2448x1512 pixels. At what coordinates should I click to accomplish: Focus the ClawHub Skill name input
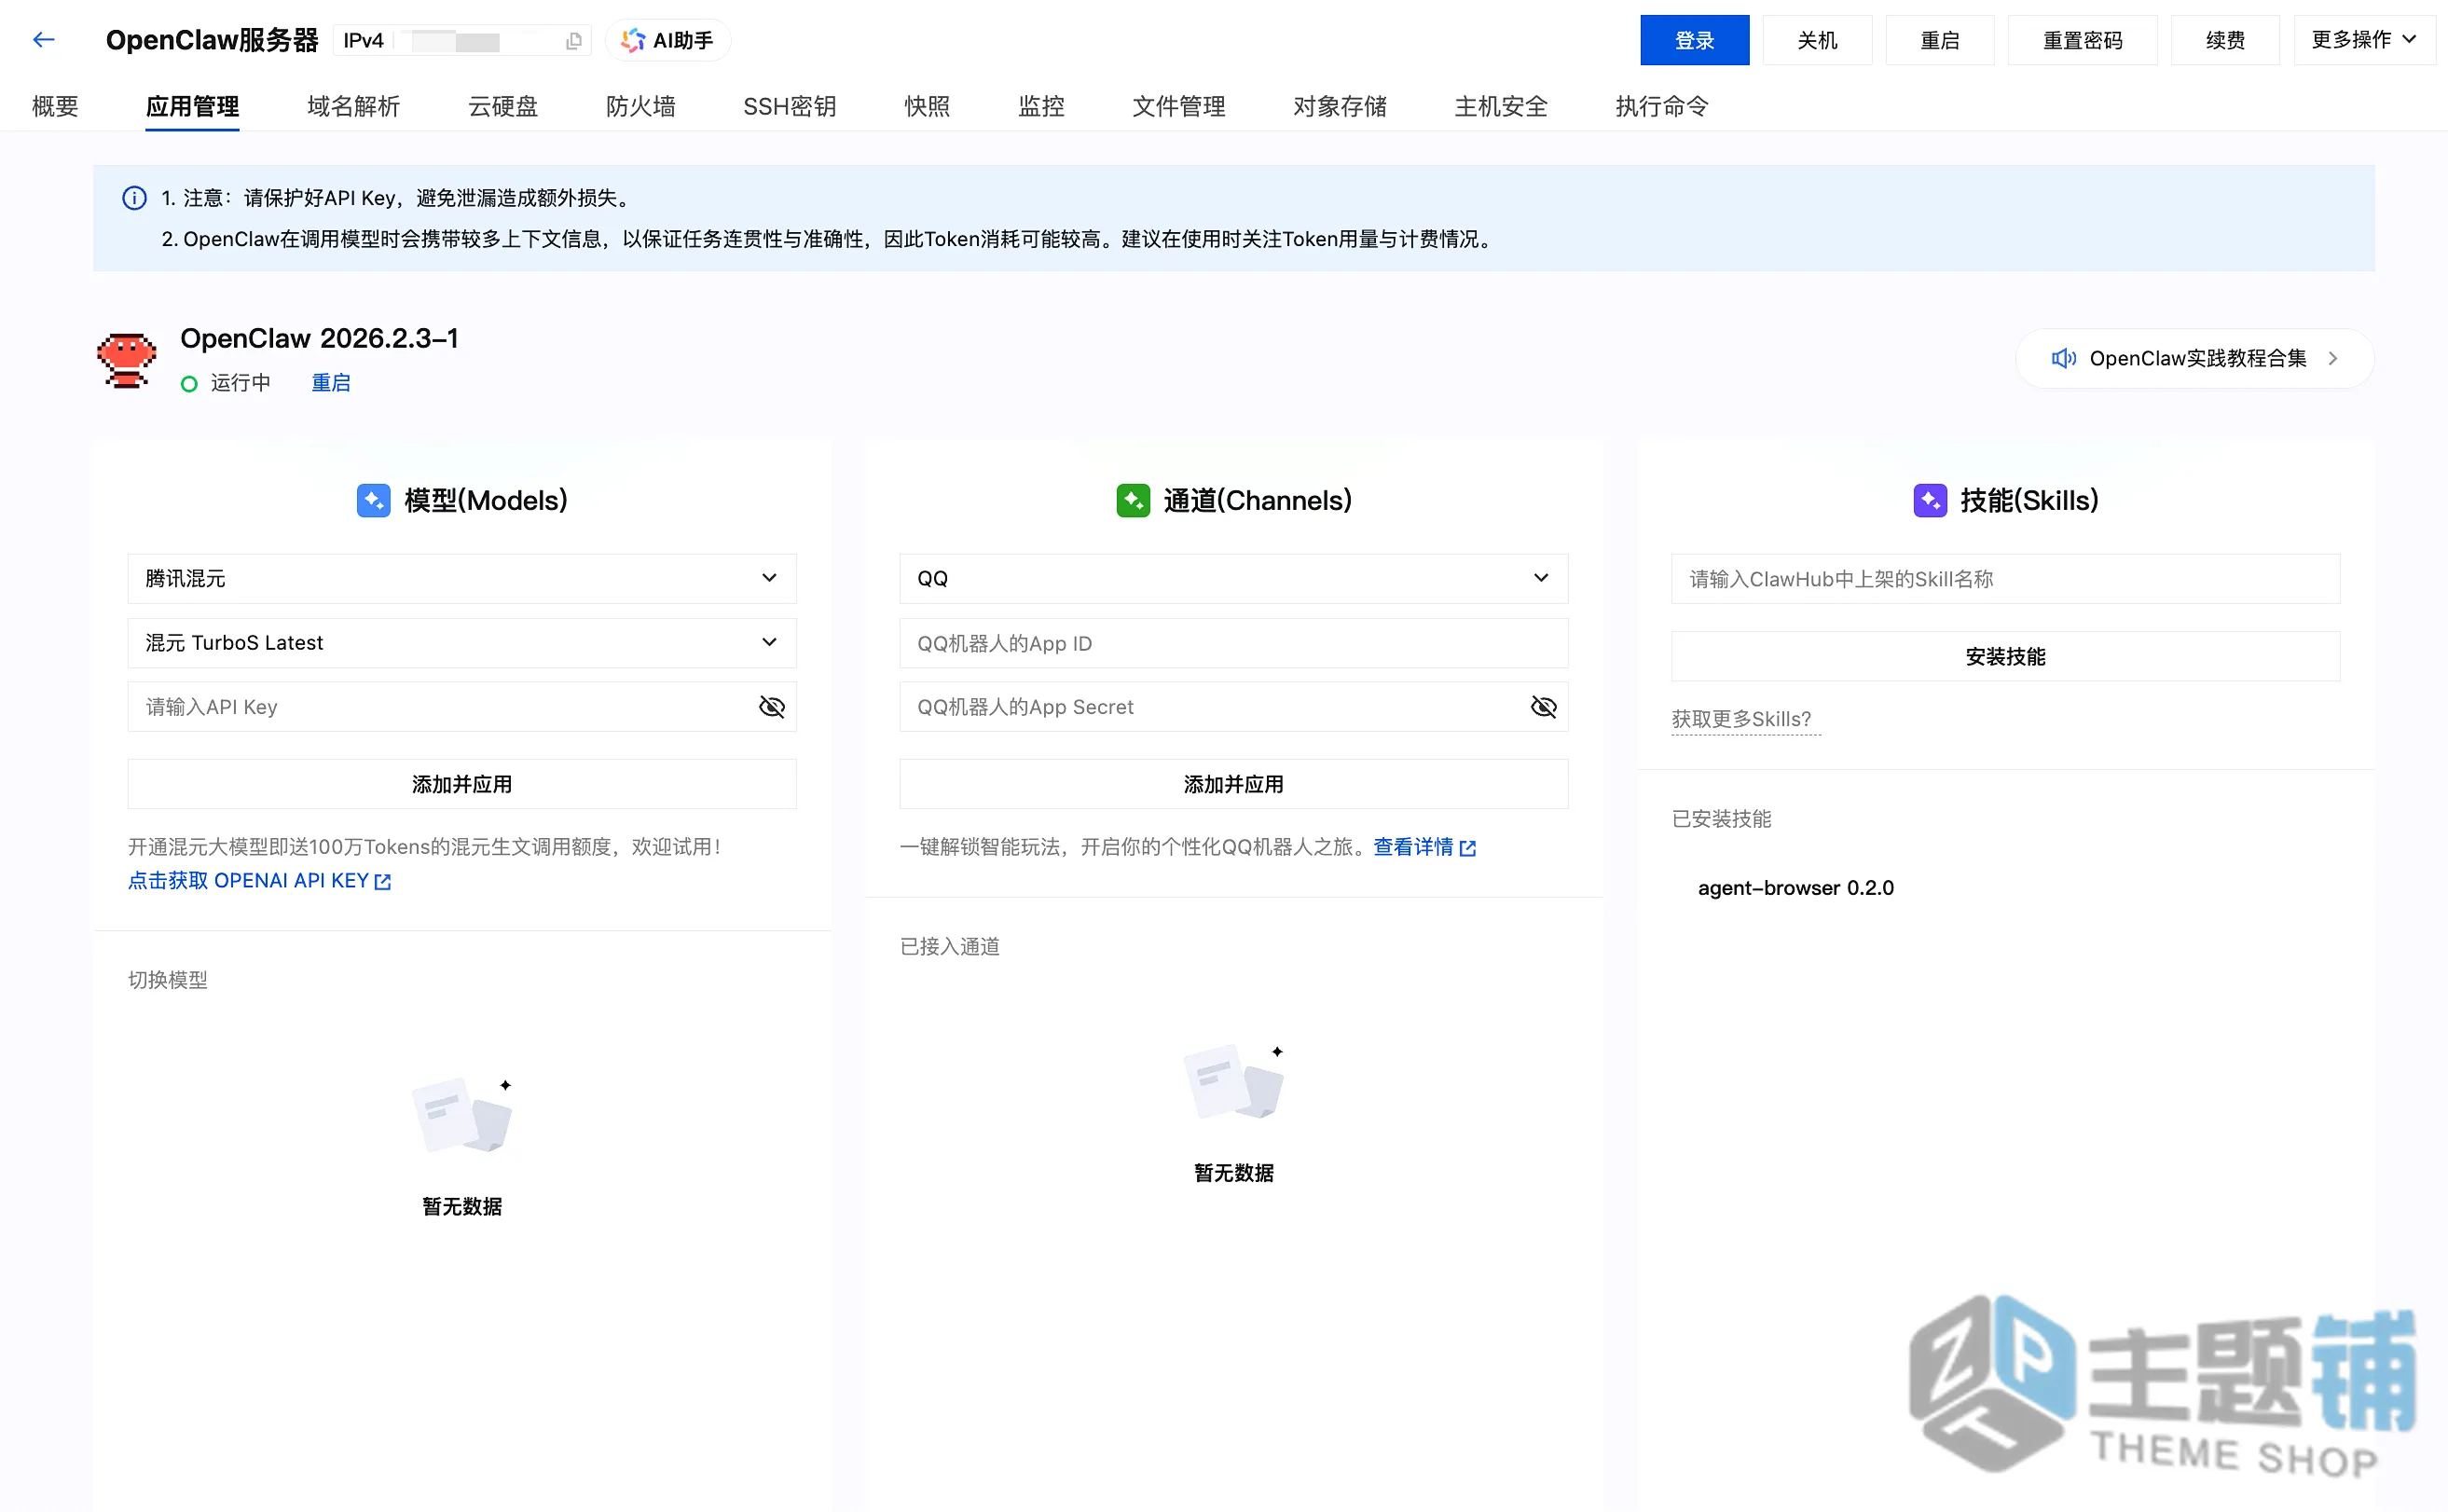click(2006, 578)
